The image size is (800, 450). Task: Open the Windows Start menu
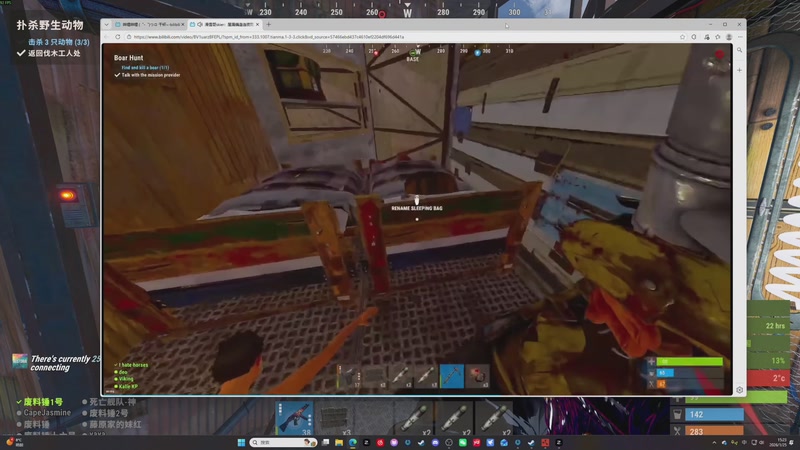click(x=241, y=442)
